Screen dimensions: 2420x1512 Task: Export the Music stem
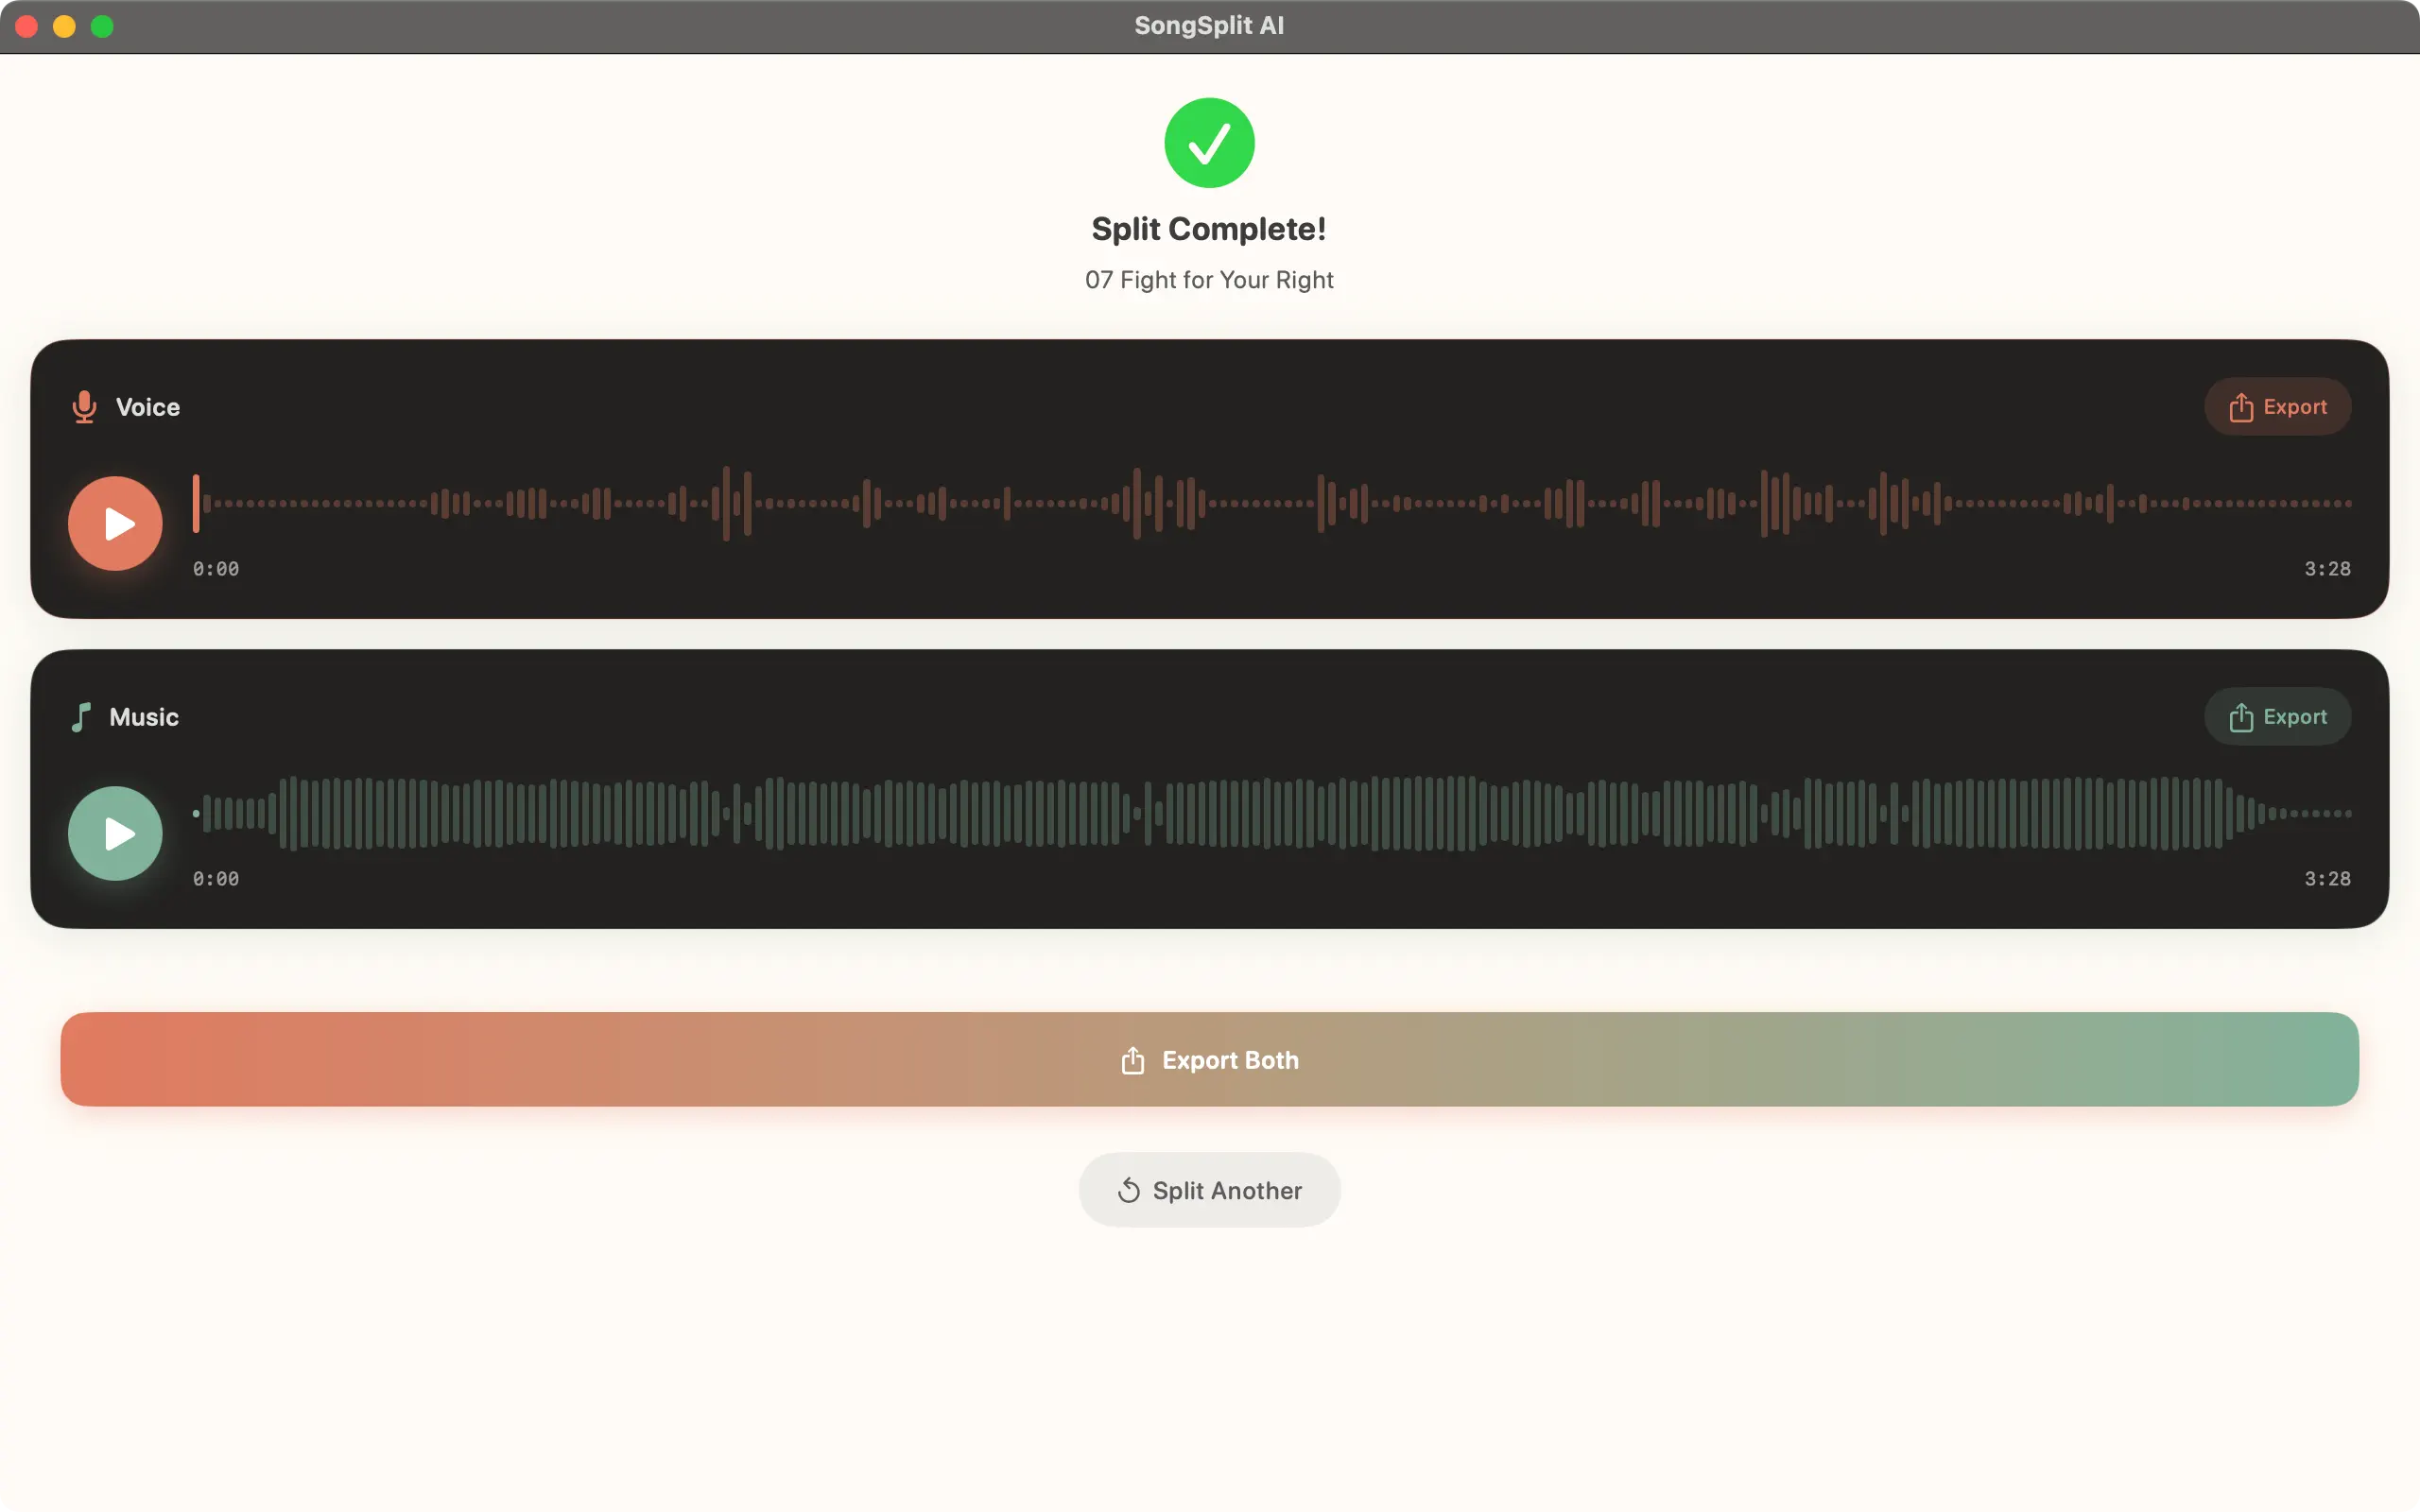(x=2278, y=716)
